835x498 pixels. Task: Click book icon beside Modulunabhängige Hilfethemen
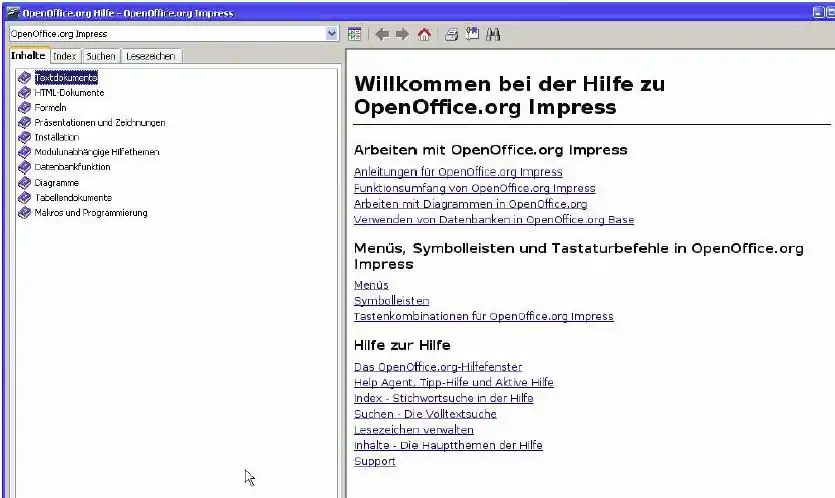point(24,152)
